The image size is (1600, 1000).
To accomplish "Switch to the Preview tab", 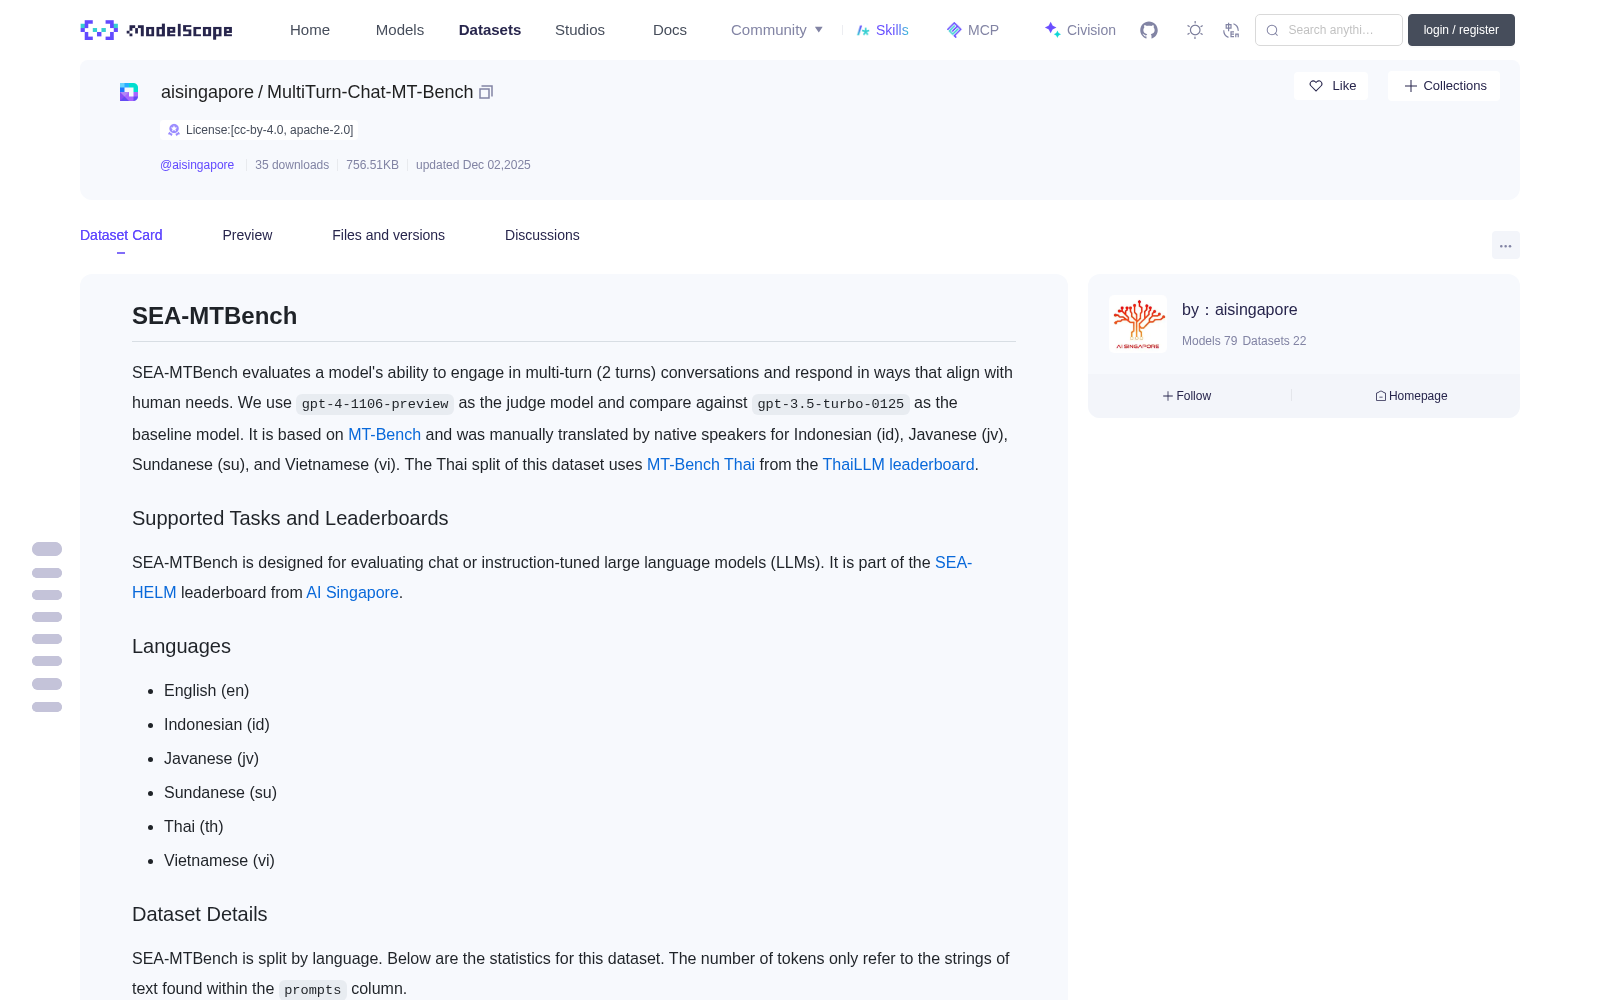I will 247,235.
